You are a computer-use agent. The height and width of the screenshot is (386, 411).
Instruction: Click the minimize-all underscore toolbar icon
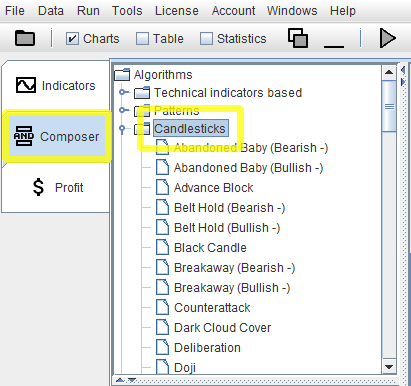coord(334,46)
